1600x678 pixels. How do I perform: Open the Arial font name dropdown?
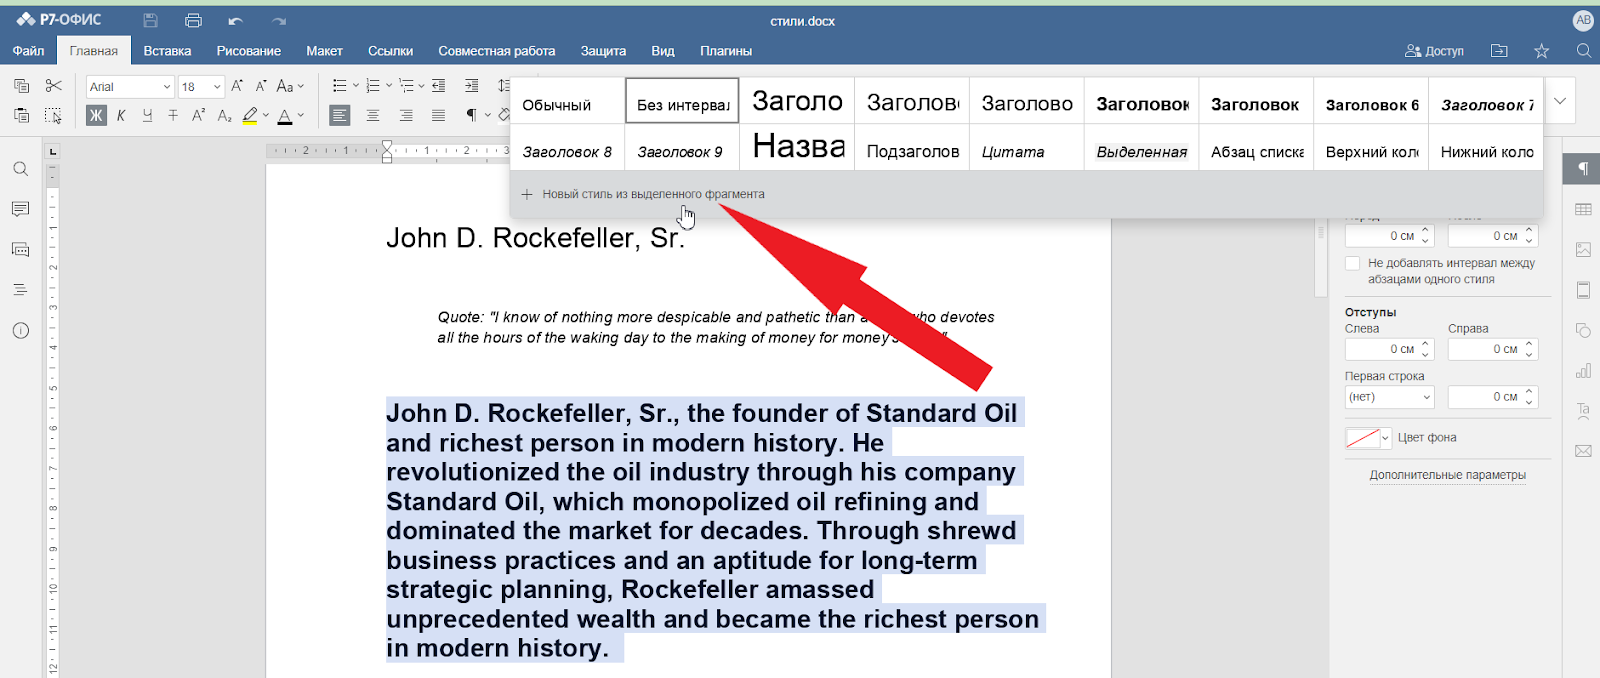click(166, 87)
